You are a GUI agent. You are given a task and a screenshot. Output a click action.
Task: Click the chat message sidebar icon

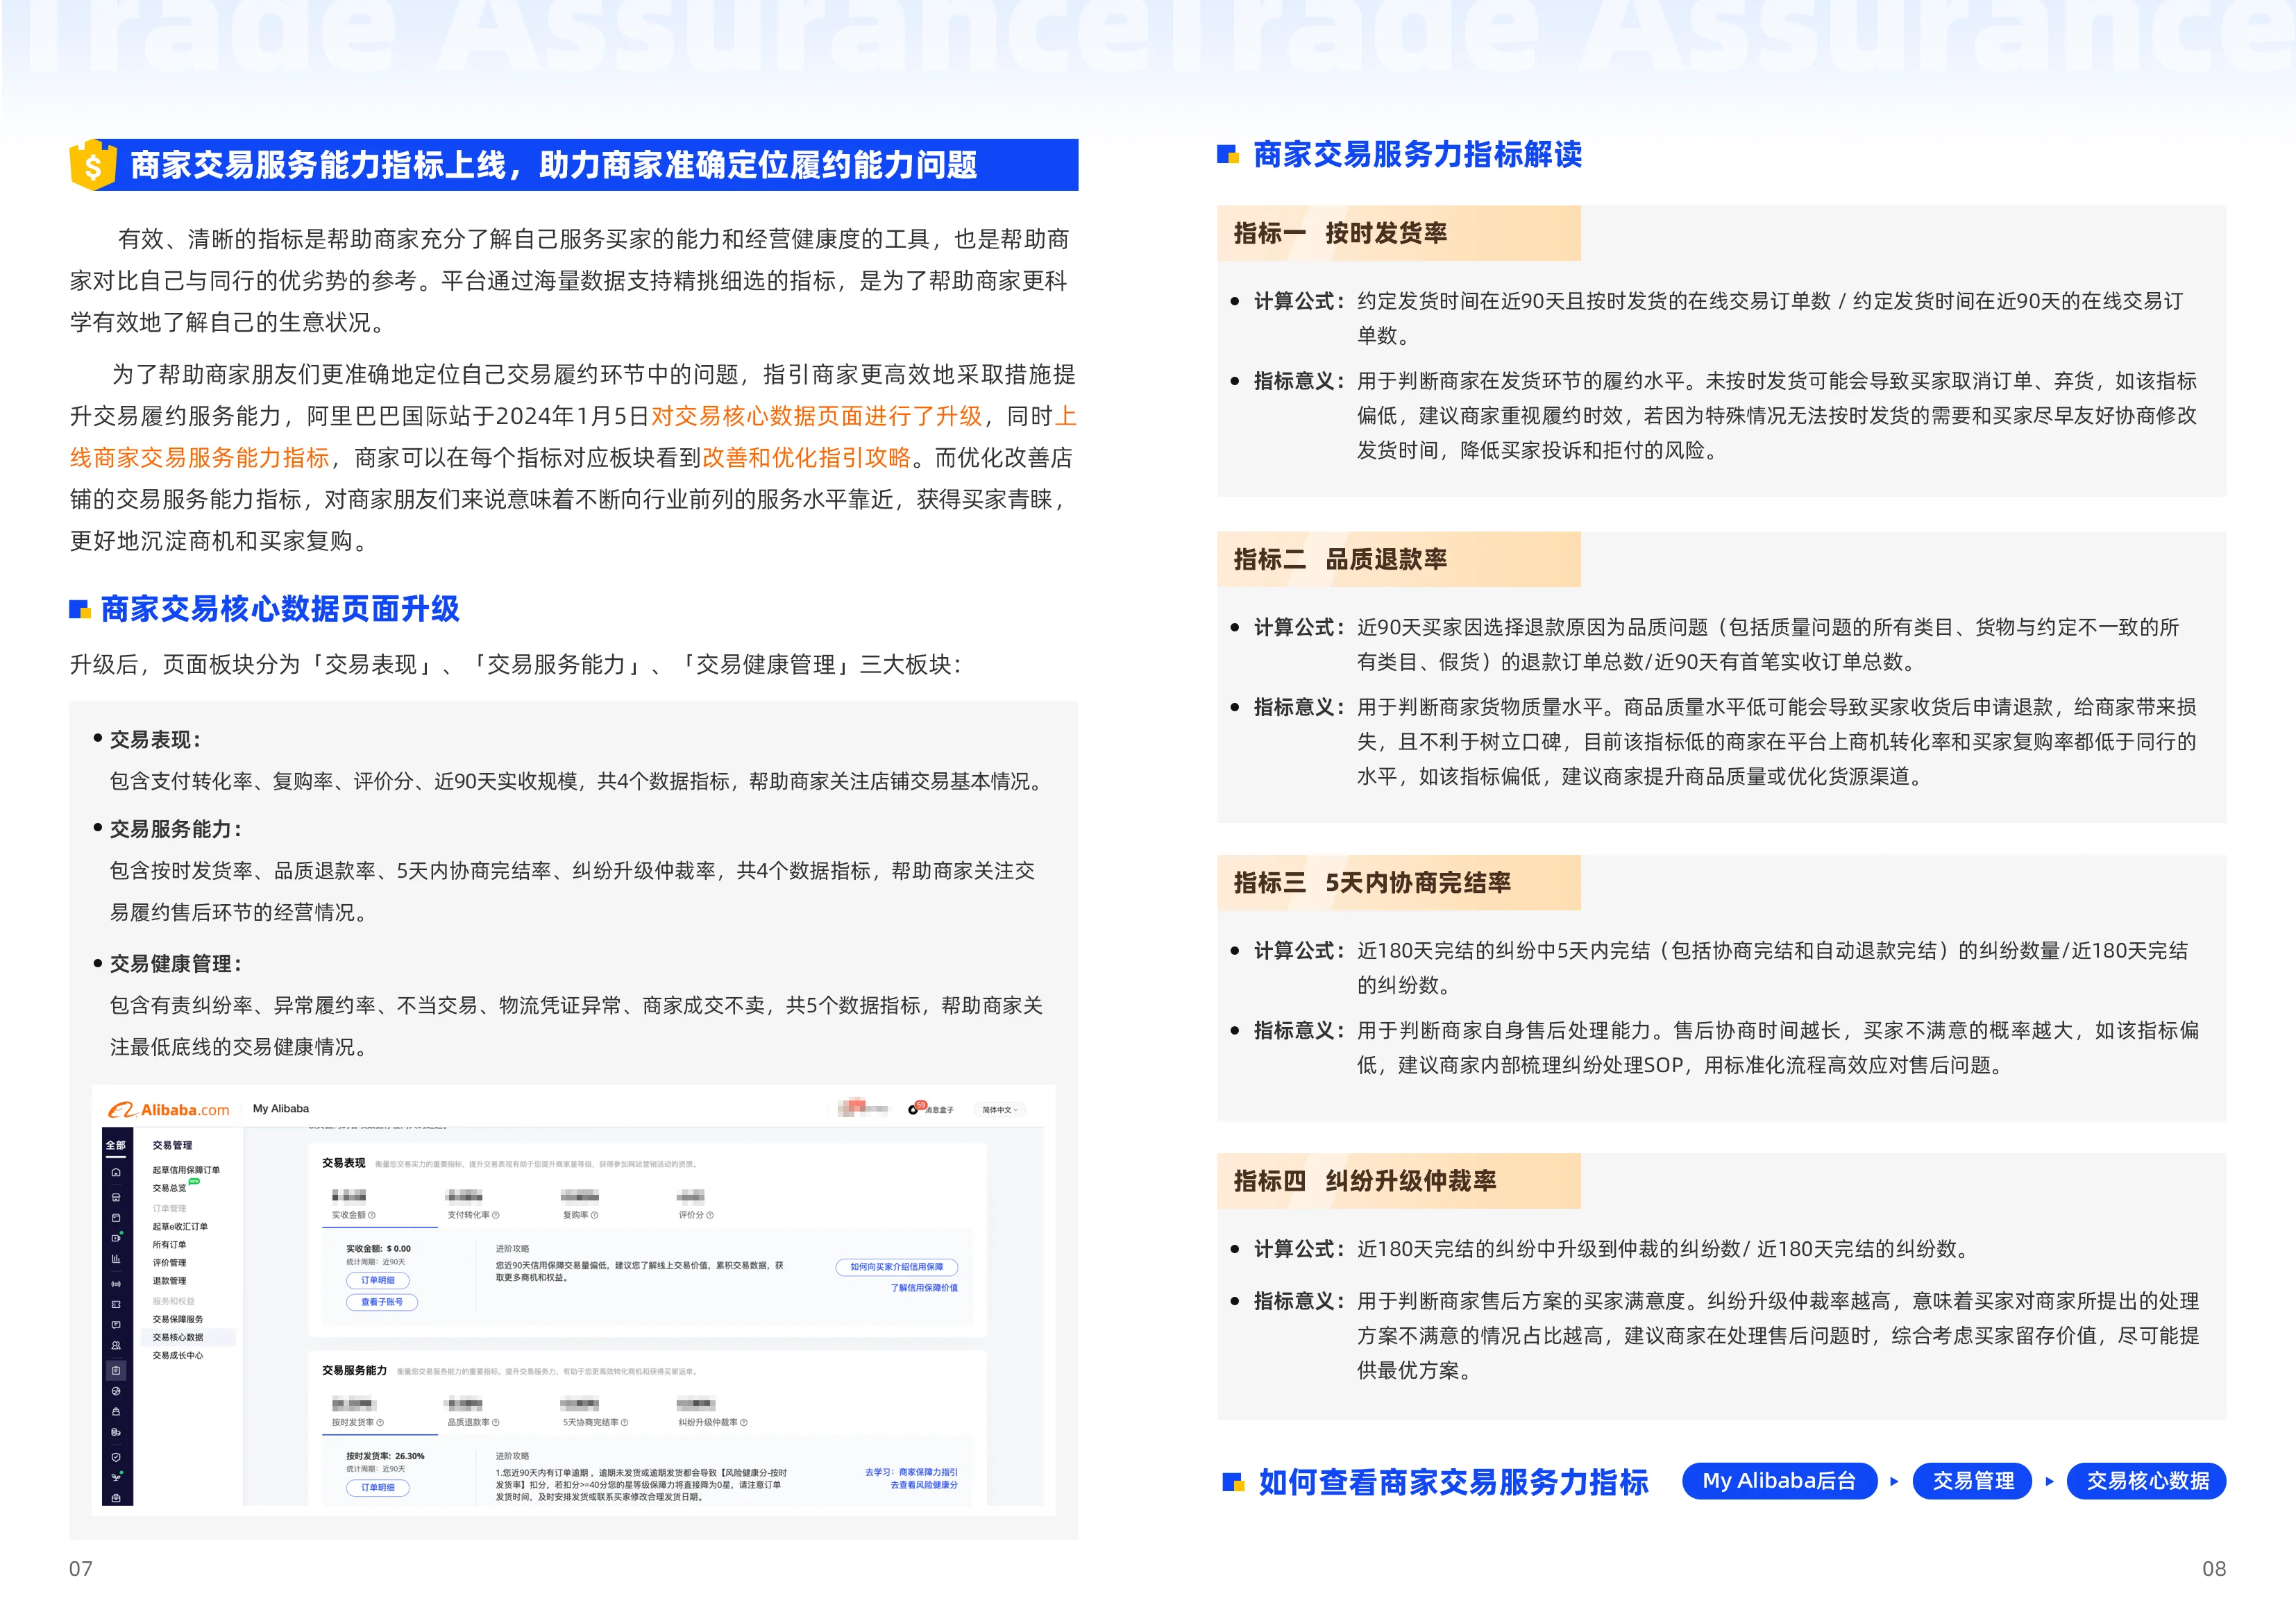pos(116,1325)
